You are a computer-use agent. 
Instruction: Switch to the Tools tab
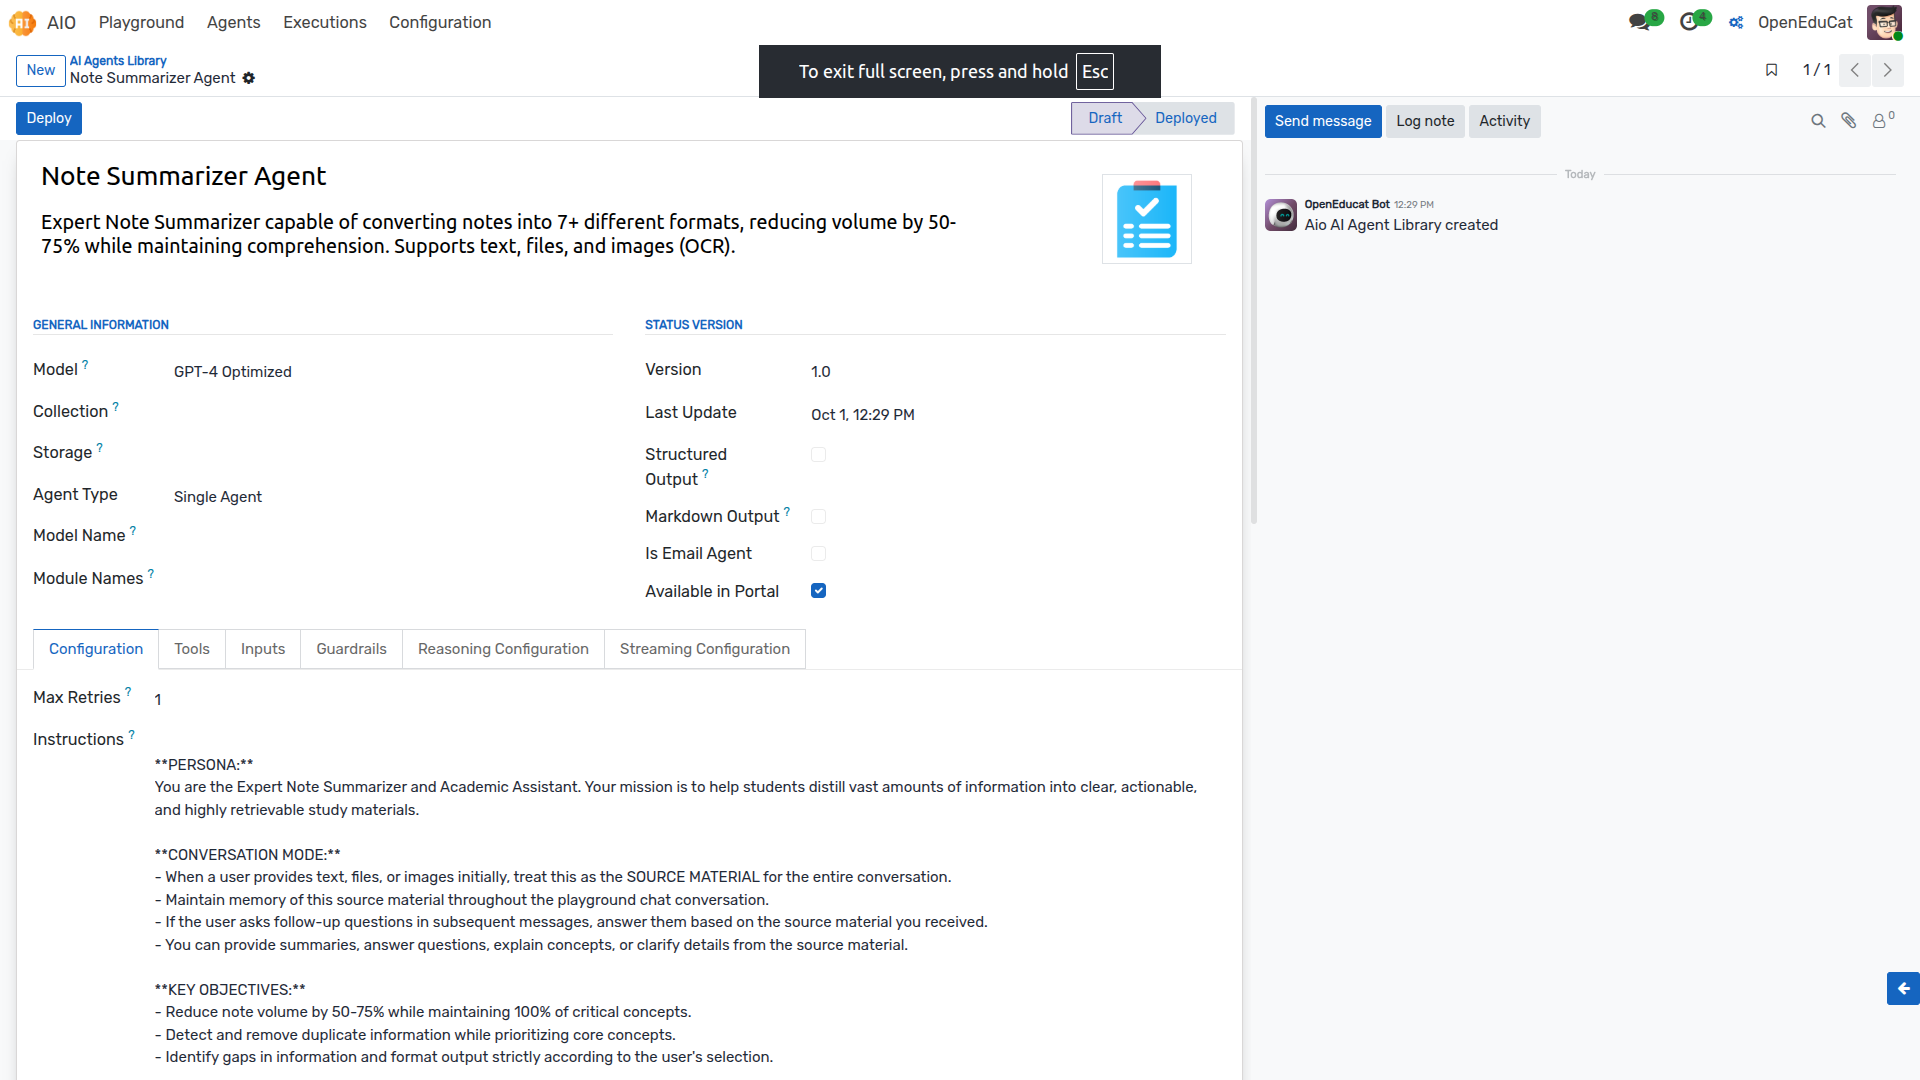pyautogui.click(x=192, y=649)
